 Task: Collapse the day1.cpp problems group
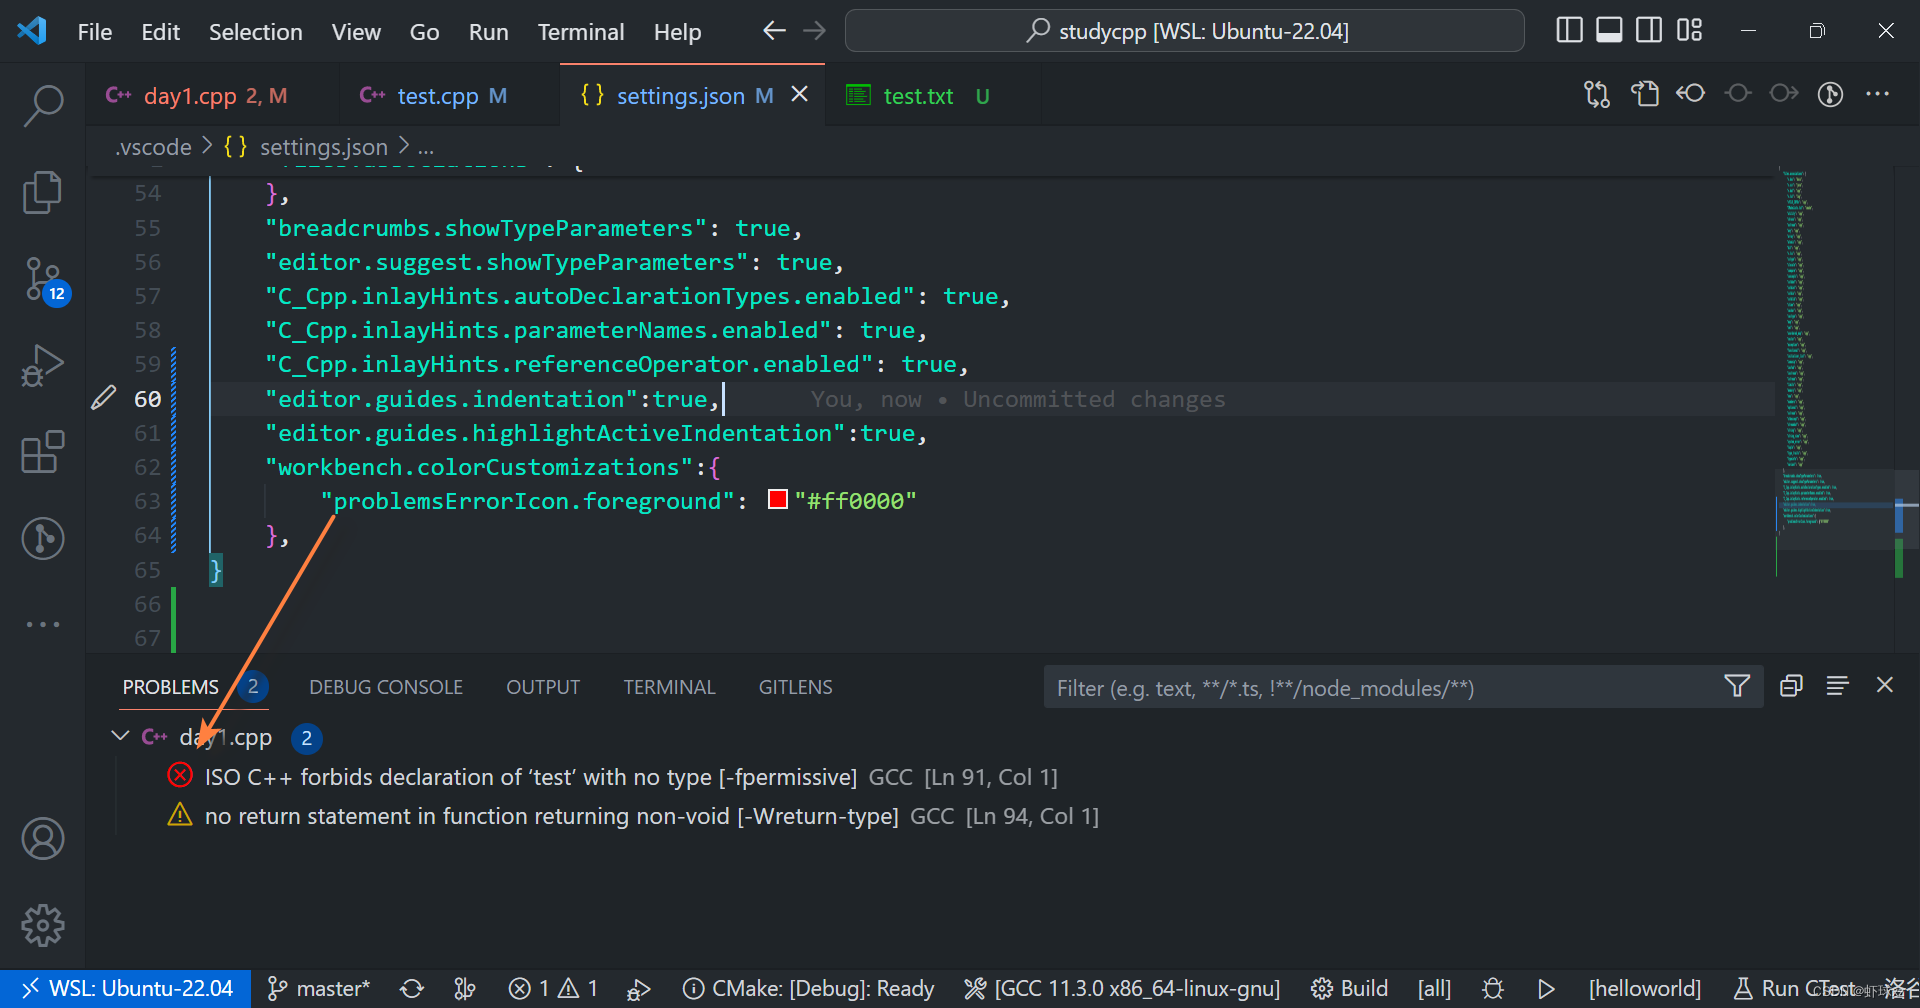coord(120,736)
